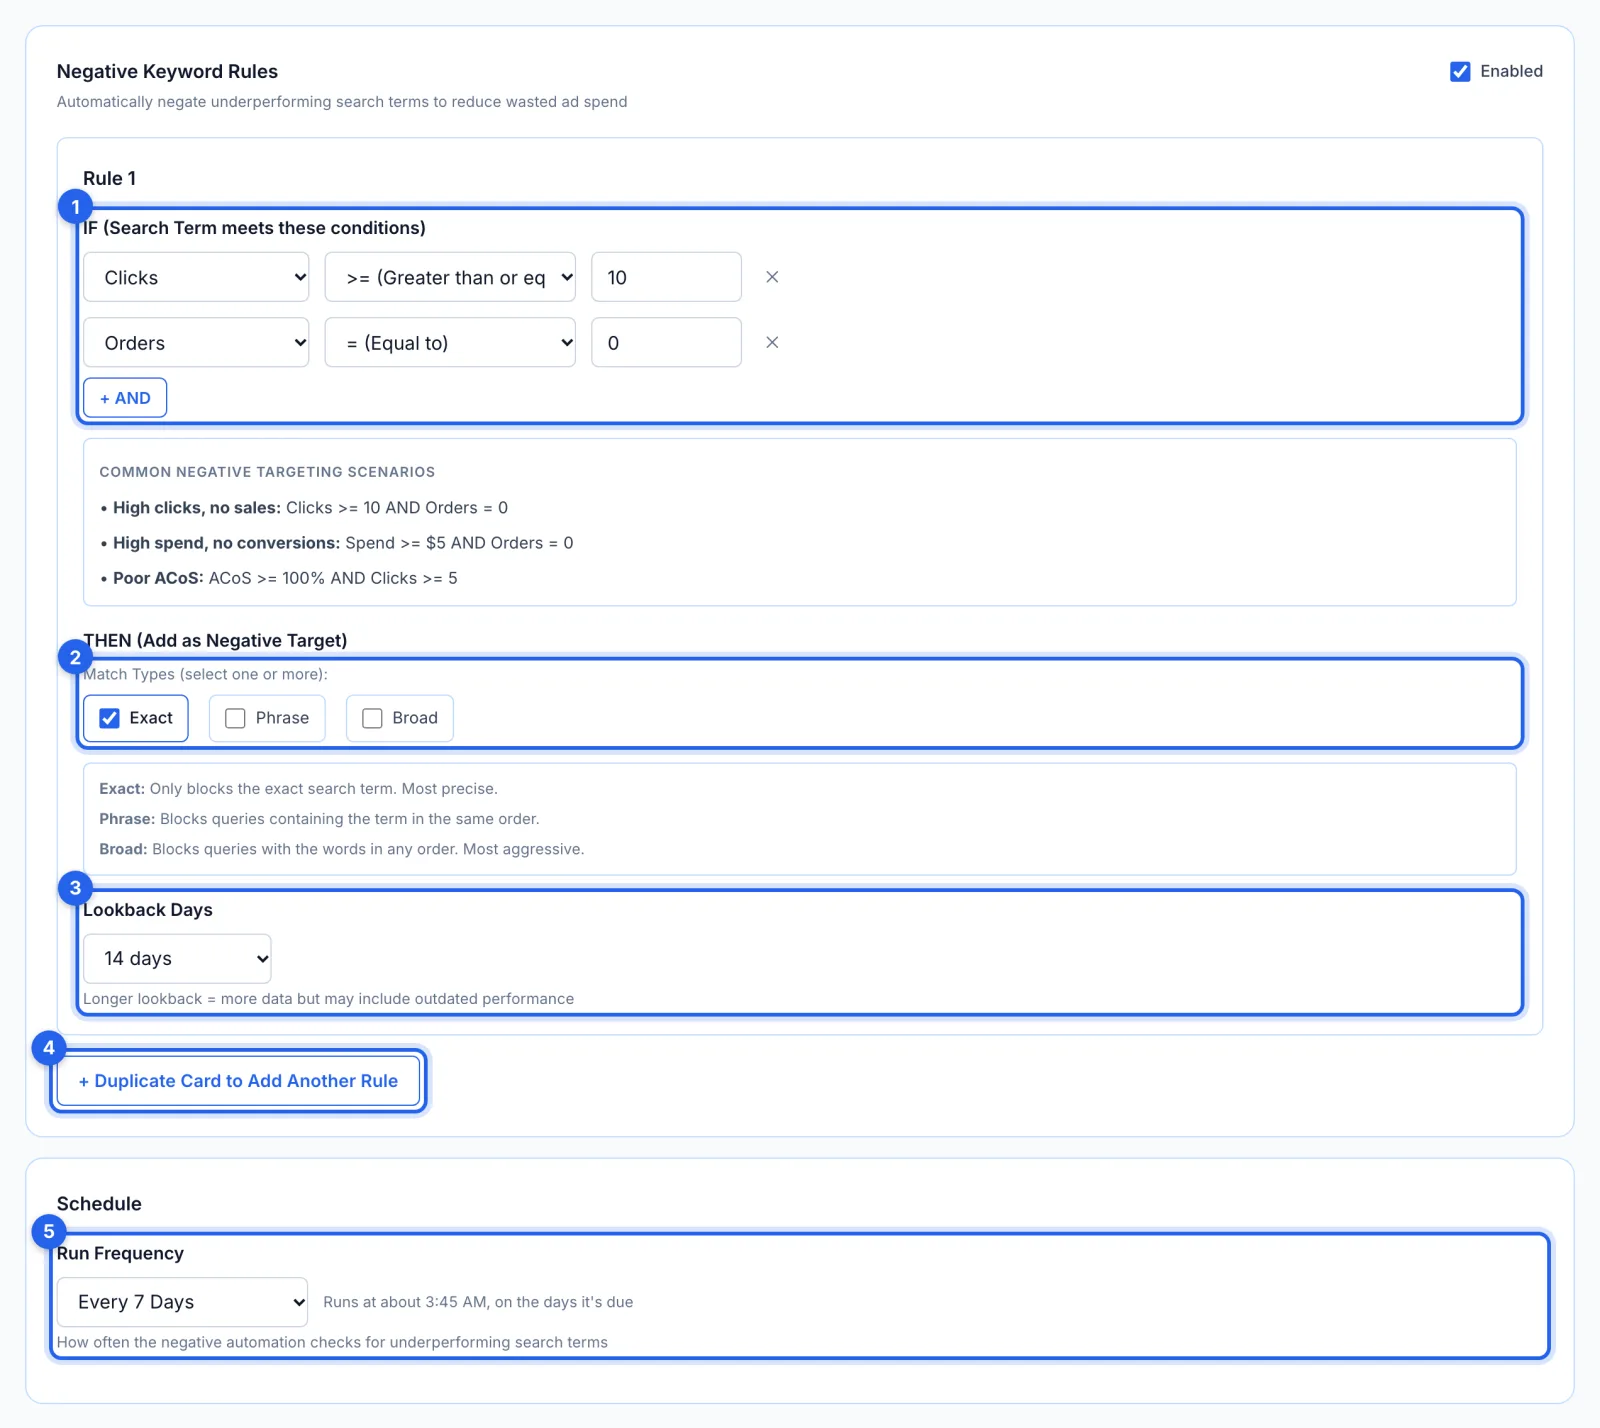Click the Runs at about 3:45 AM note
Image resolution: width=1600 pixels, height=1428 pixels.
click(478, 1302)
